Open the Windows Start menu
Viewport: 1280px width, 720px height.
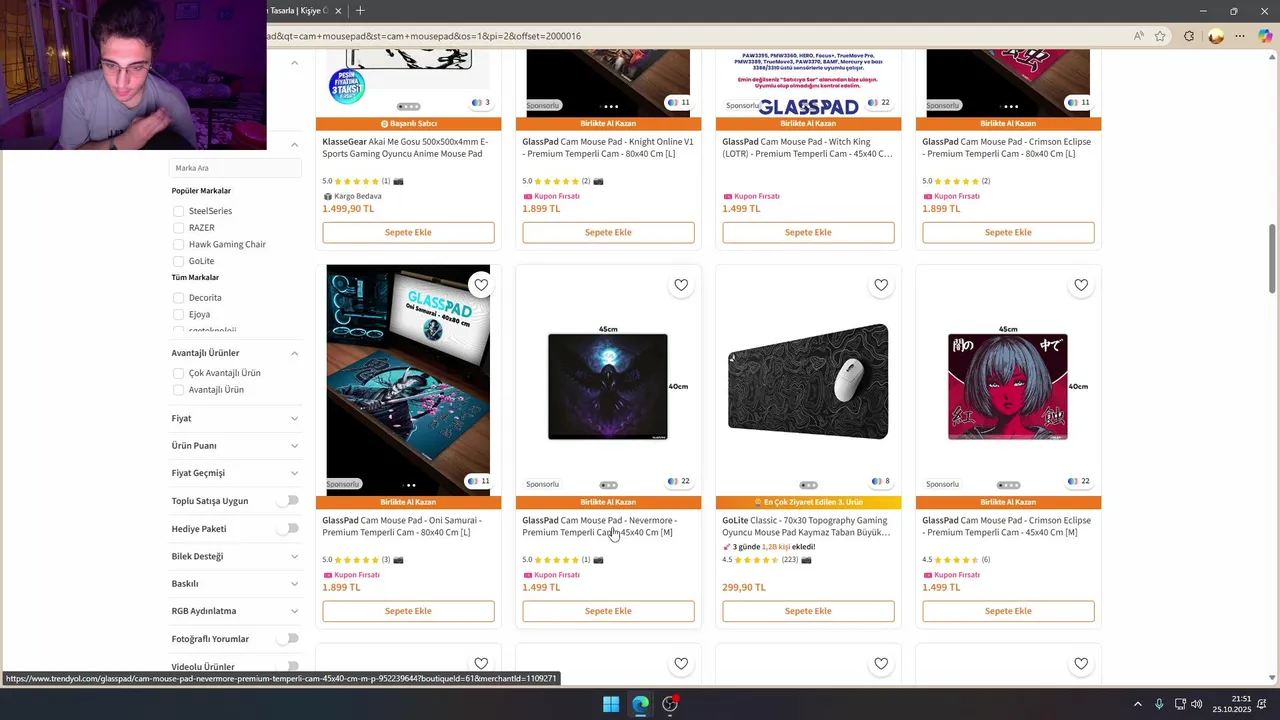point(610,704)
